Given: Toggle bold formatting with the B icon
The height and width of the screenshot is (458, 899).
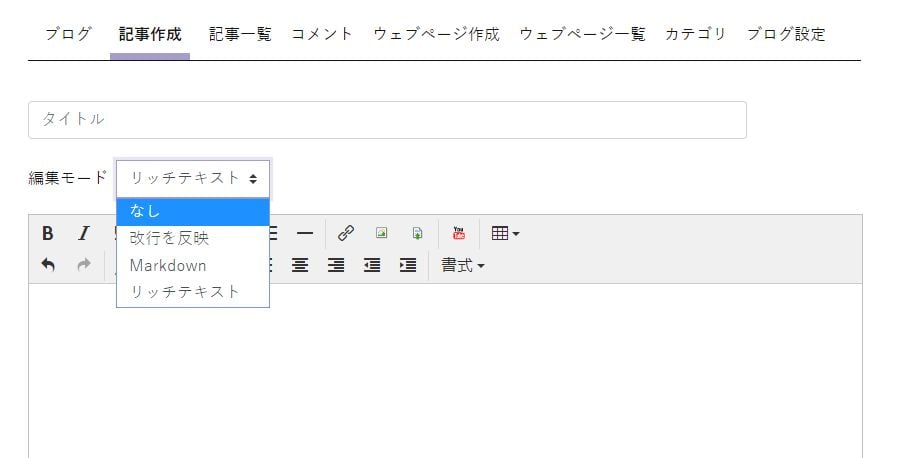Looking at the screenshot, I should pos(48,233).
